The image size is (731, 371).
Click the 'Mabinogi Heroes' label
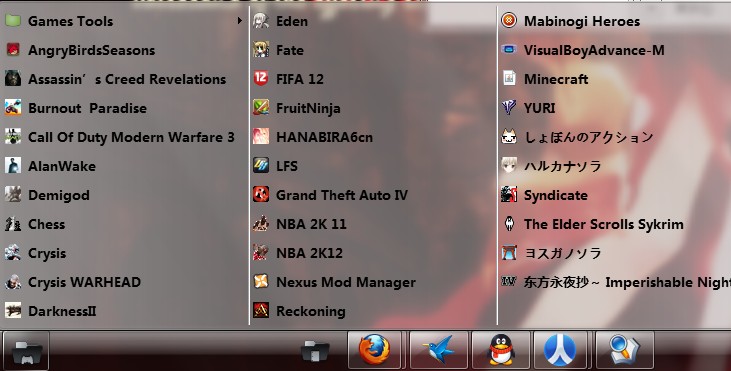coord(582,21)
